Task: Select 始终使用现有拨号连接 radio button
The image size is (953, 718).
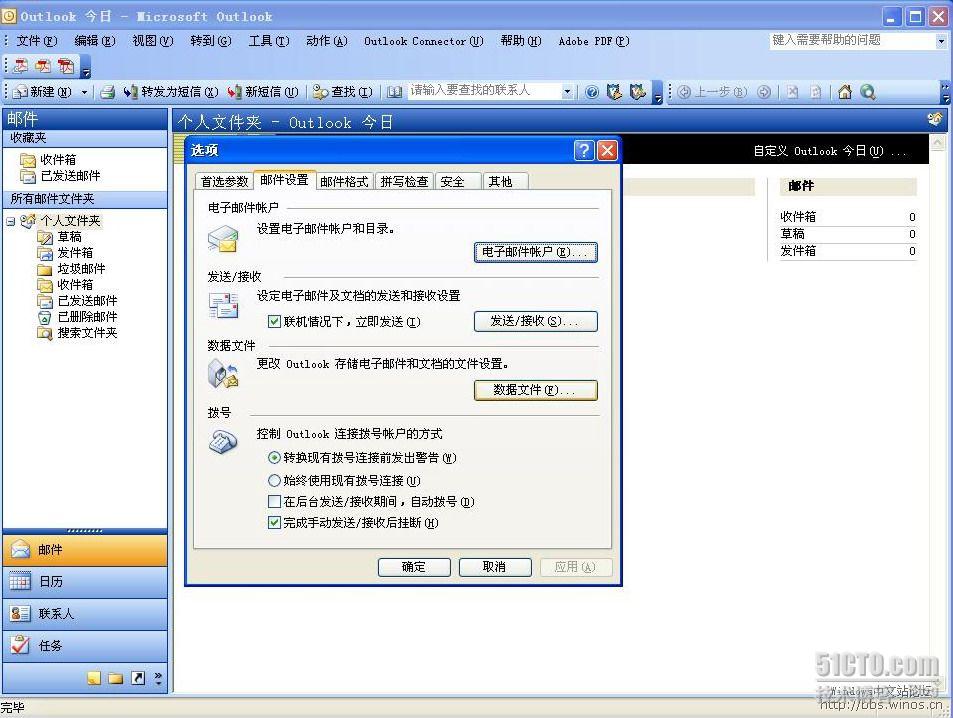Action: point(274,480)
